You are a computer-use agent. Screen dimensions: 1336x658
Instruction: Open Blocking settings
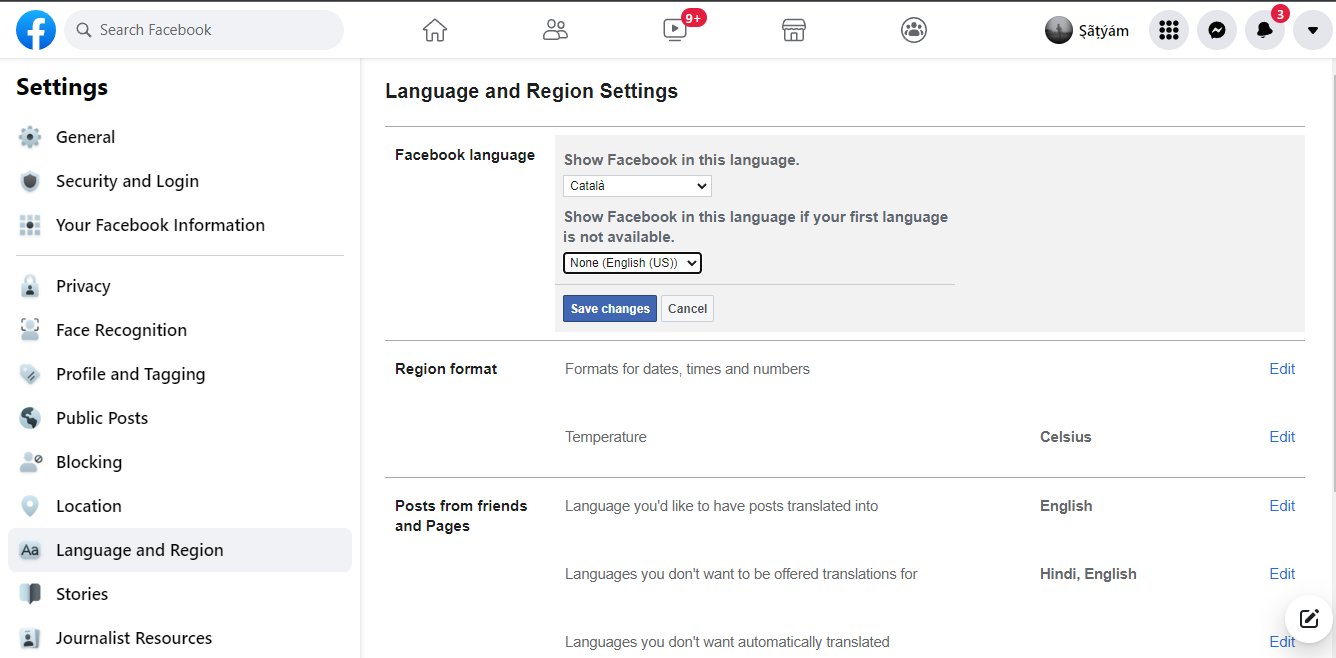[180, 462]
